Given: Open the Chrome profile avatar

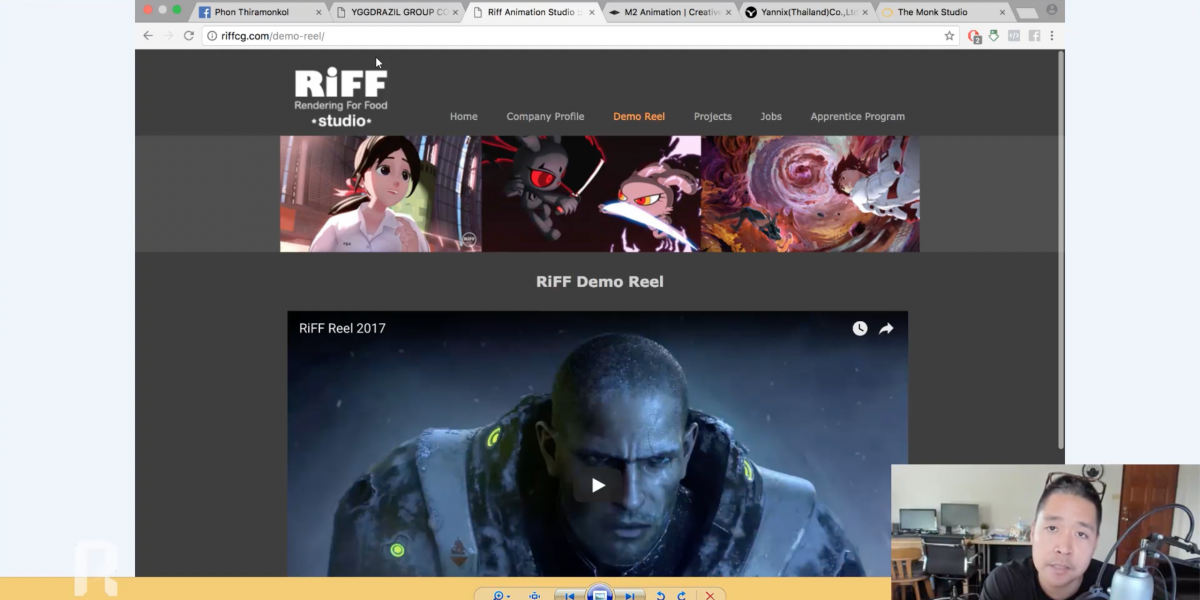Looking at the screenshot, I should [1051, 10].
